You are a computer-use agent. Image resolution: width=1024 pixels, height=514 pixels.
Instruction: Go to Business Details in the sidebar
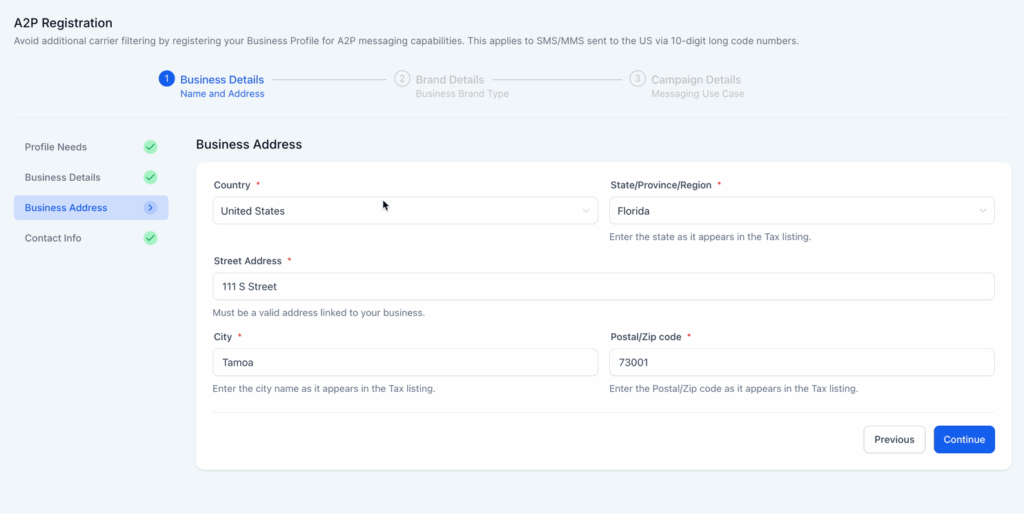(91, 177)
